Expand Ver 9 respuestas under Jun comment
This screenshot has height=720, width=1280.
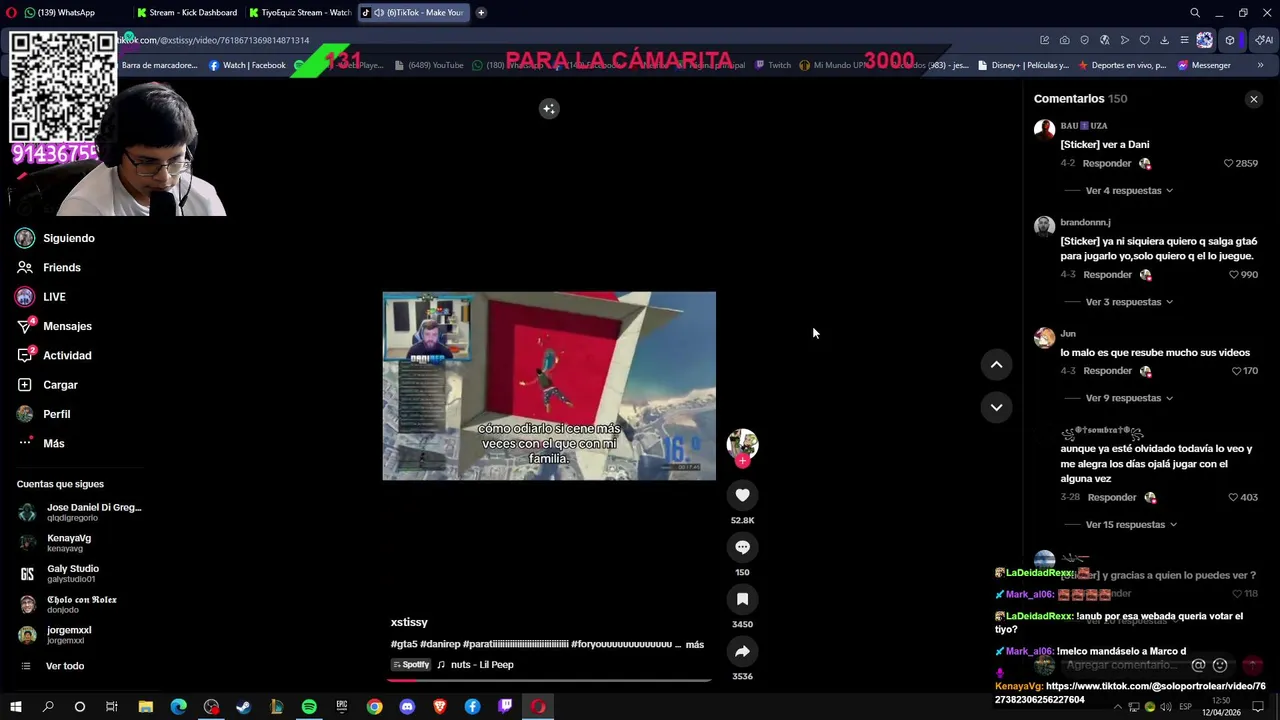pos(1128,398)
